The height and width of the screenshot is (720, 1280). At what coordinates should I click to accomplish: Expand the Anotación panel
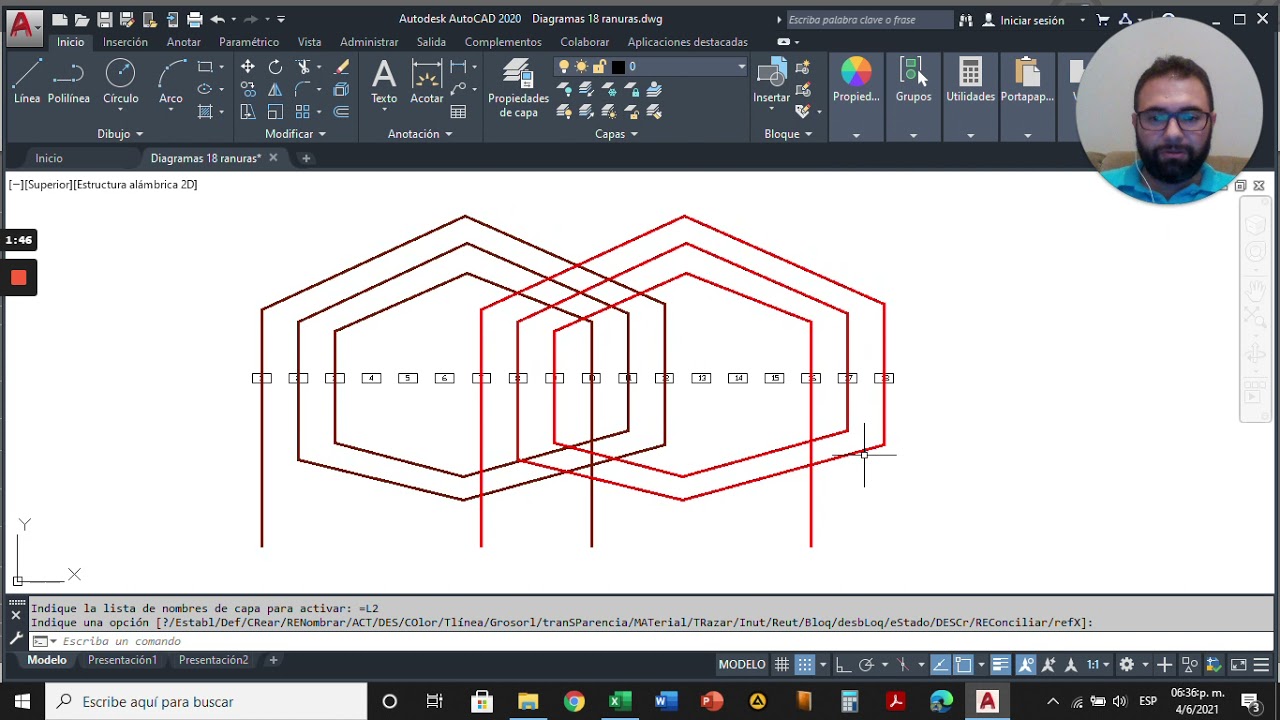420,134
